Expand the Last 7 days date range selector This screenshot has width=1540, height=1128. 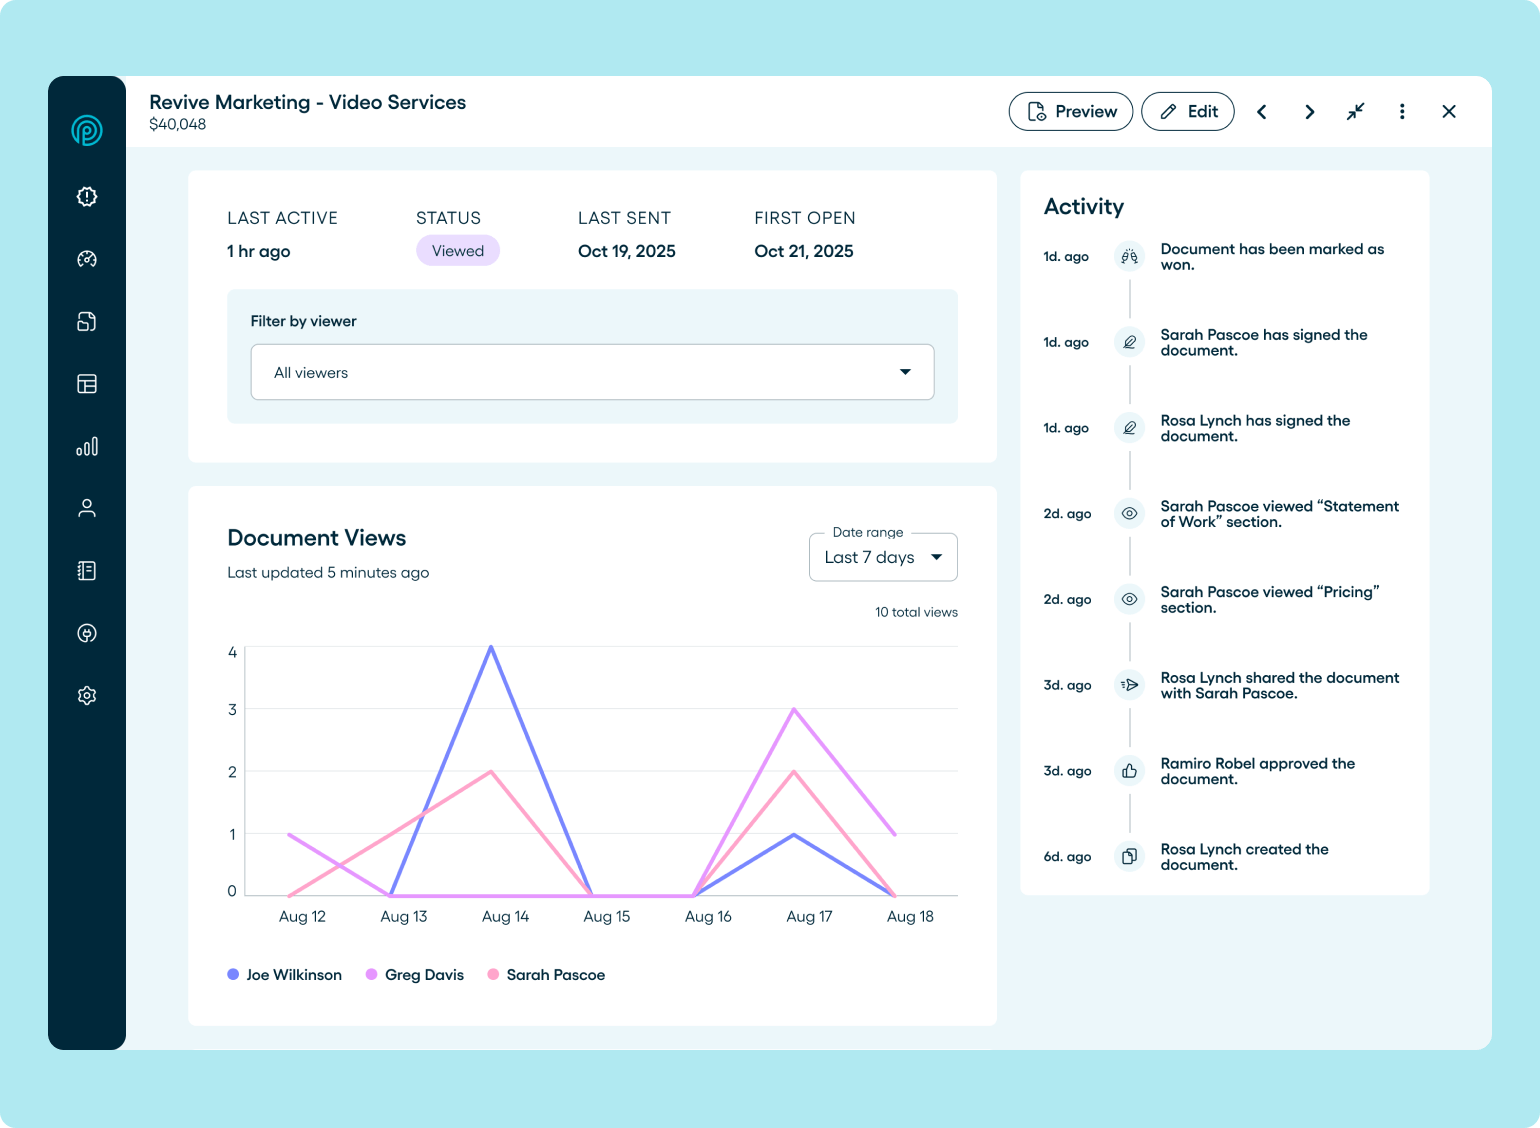coord(883,557)
